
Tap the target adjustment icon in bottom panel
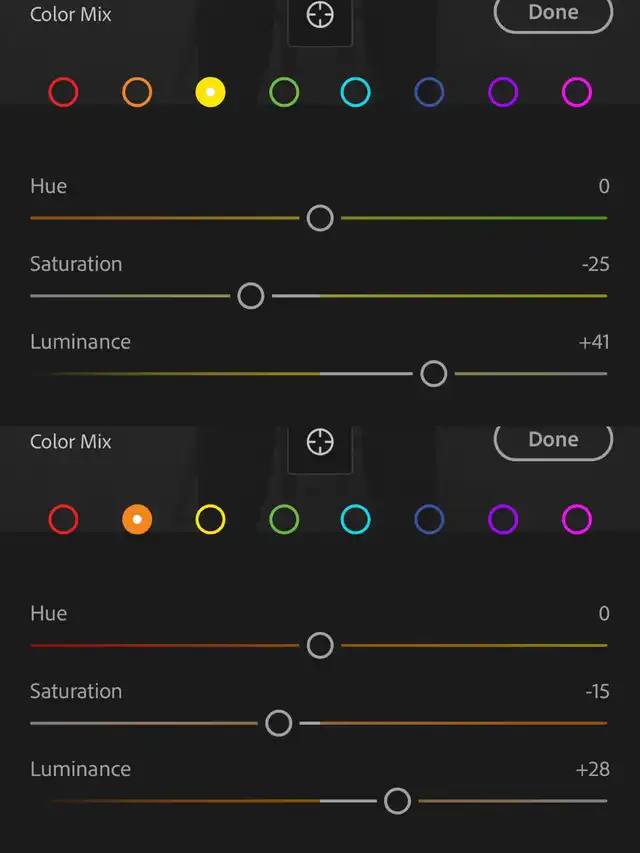319,441
